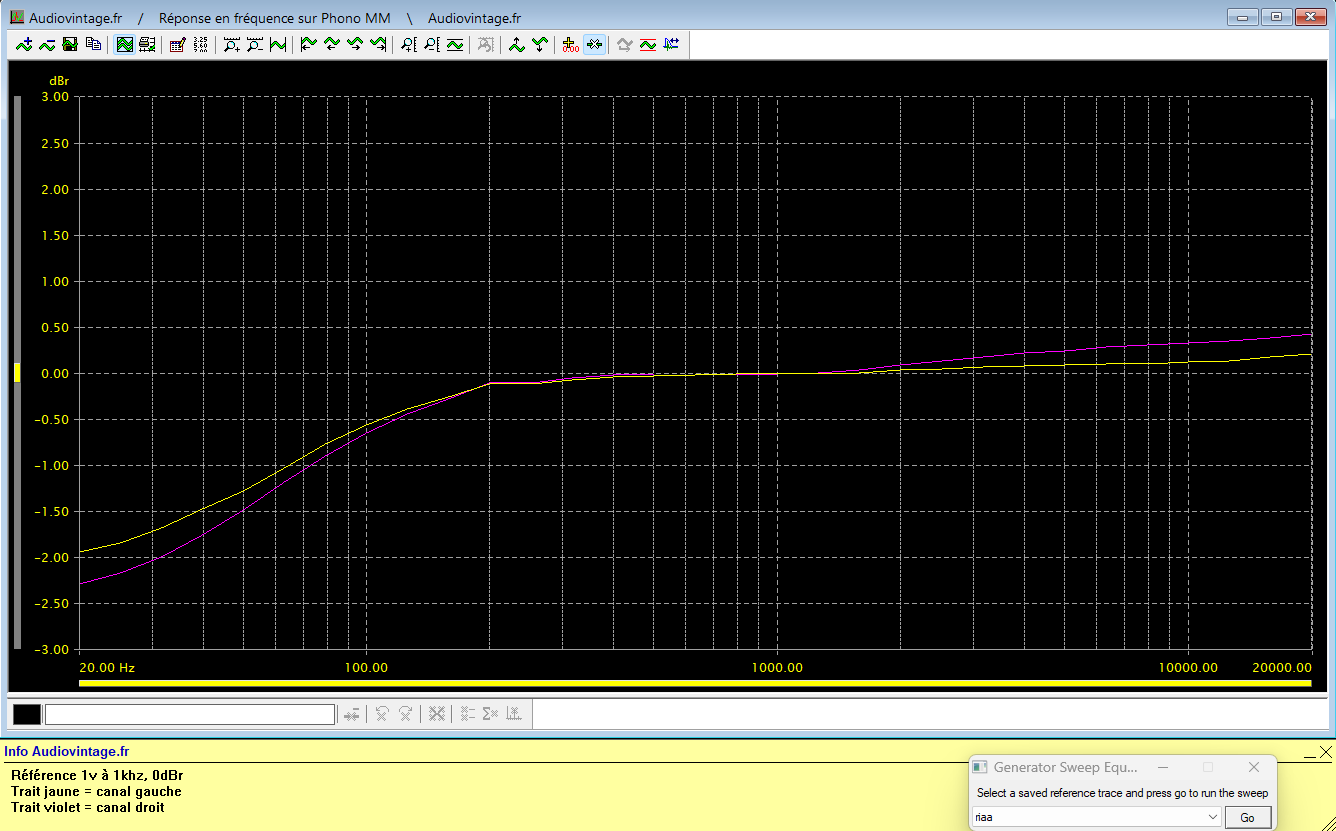Click the '20.00 Hz' axis label
Viewport: 1336px width, 831px height.
click(107, 668)
